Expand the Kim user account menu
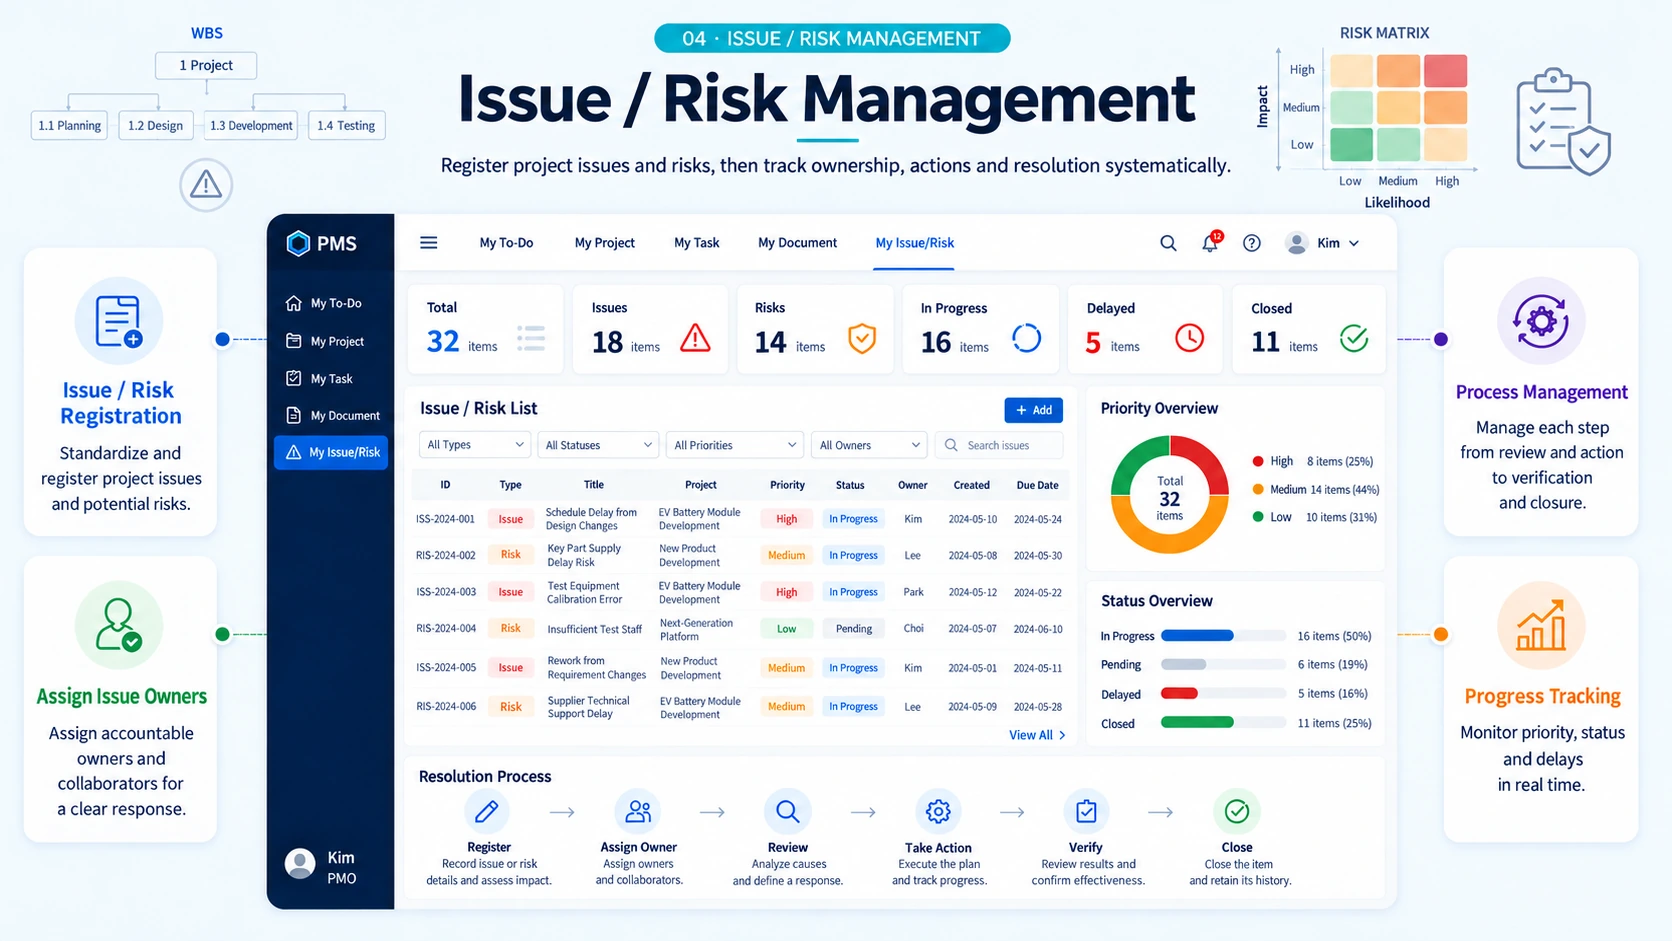 click(1323, 243)
